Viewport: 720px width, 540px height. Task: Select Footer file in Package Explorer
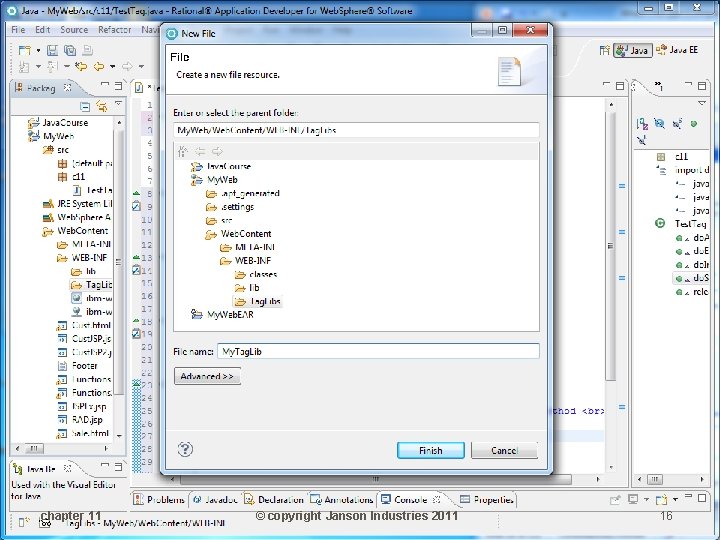pos(78,366)
